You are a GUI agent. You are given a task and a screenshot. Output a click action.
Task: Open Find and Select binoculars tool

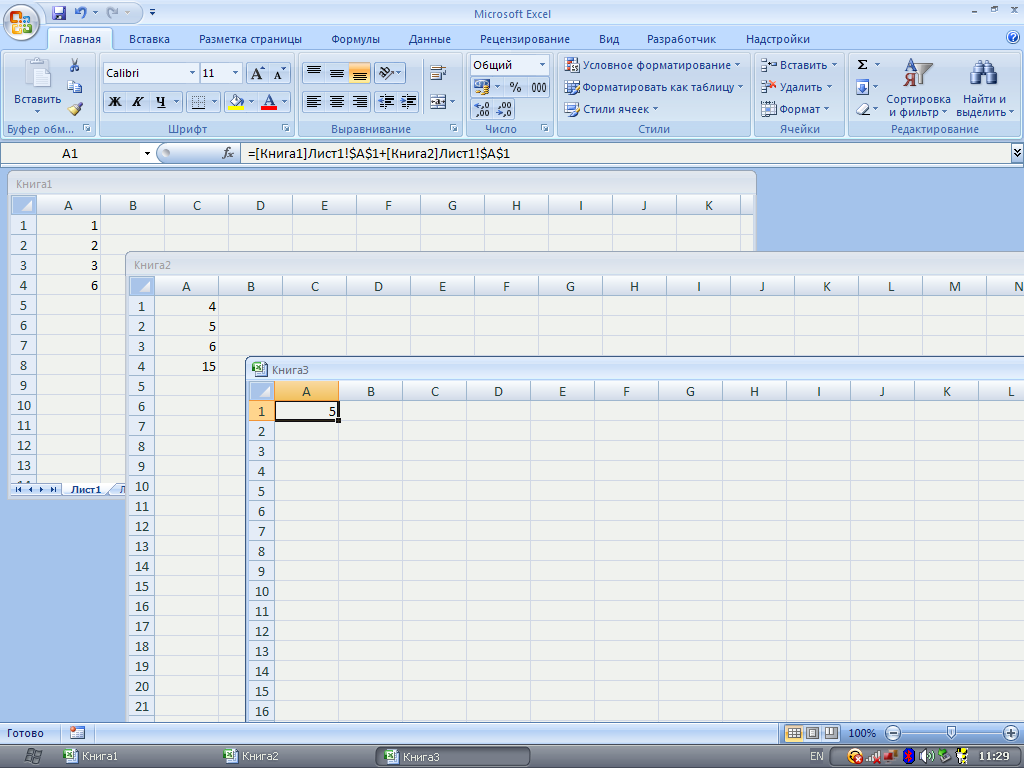point(985,89)
